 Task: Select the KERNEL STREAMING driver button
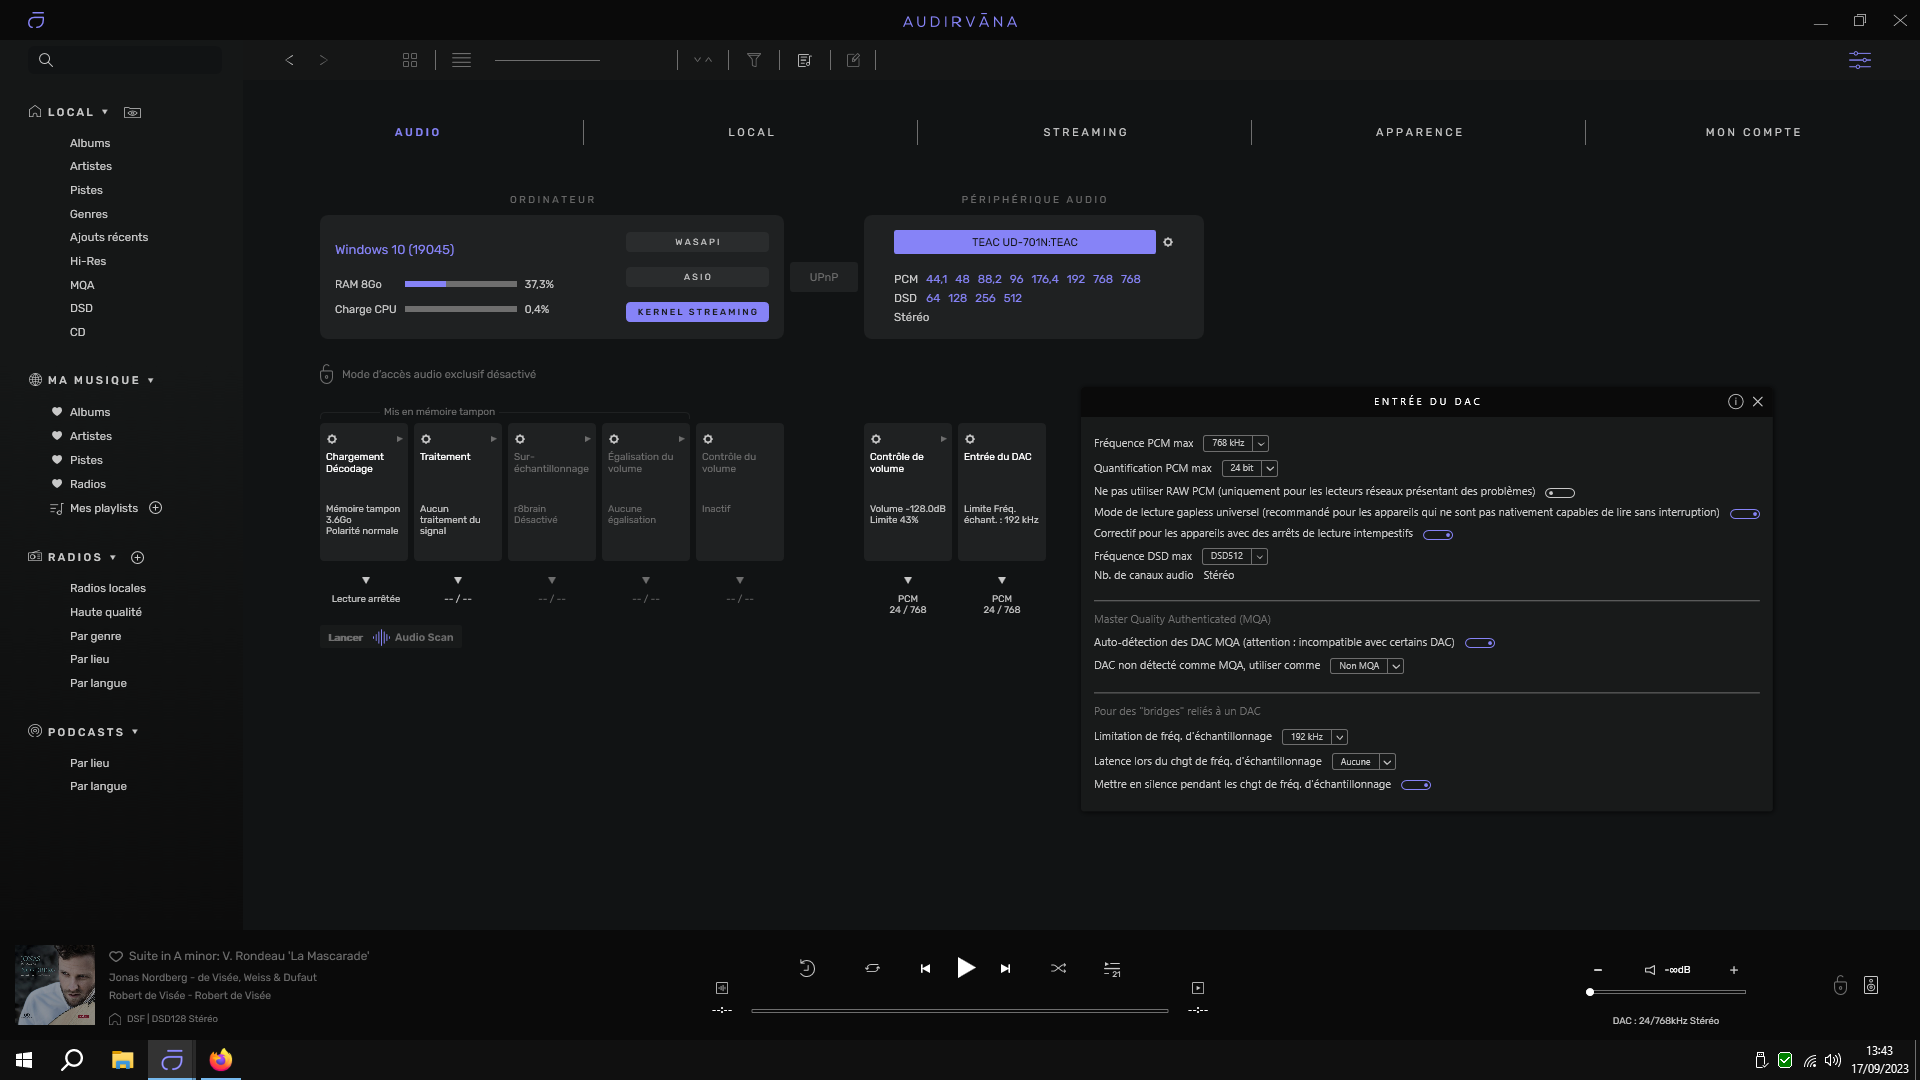click(697, 312)
